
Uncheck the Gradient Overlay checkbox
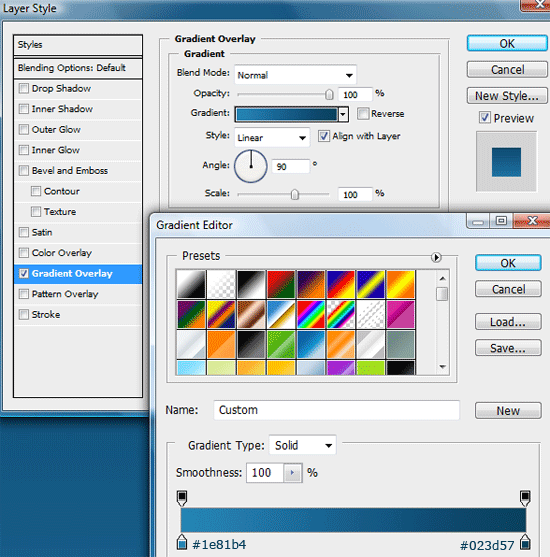click(23, 274)
